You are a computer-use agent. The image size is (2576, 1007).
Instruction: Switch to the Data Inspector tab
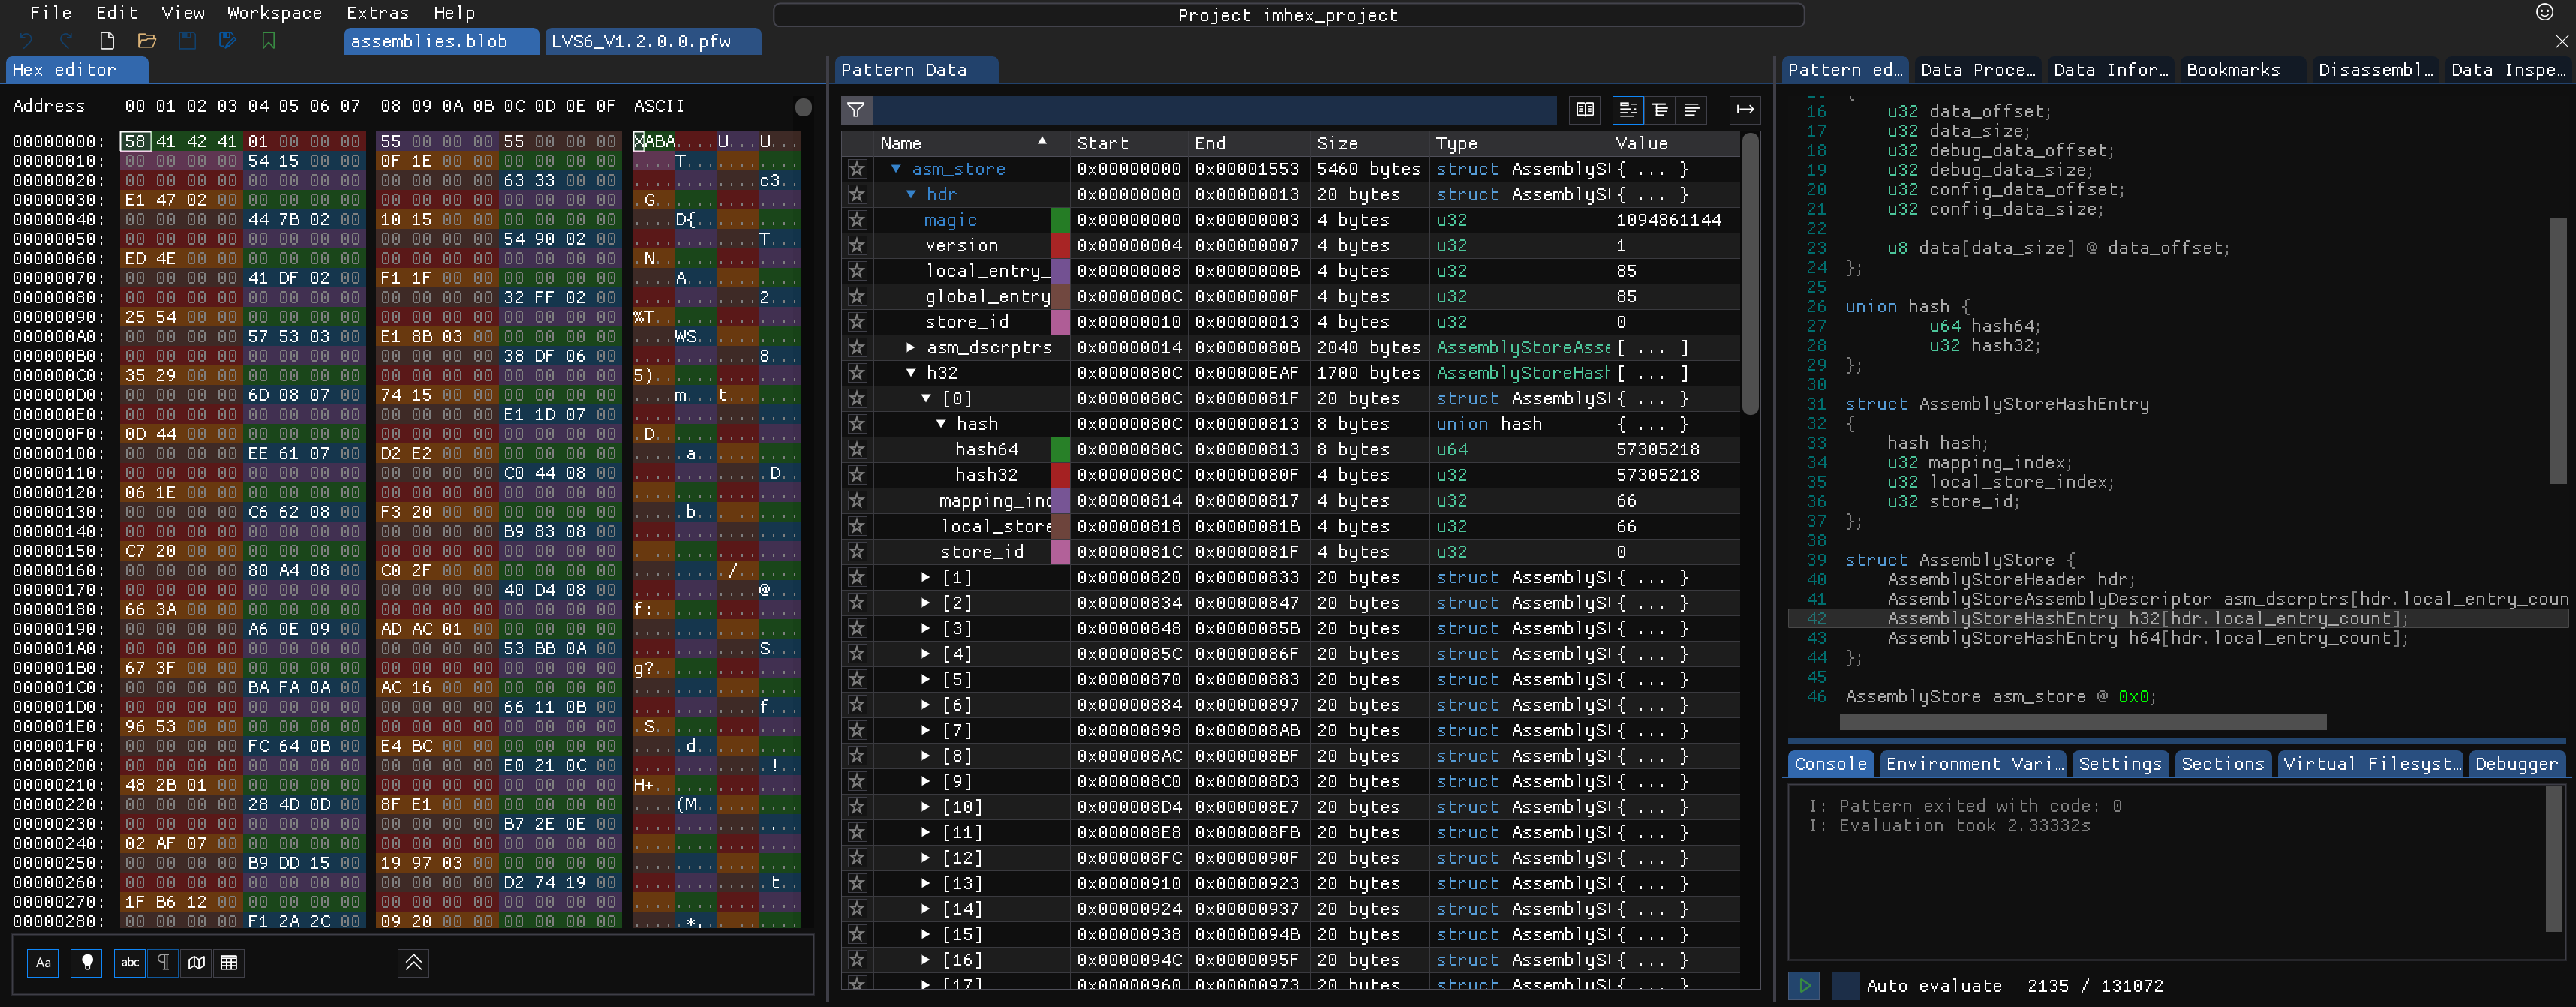[2507, 70]
